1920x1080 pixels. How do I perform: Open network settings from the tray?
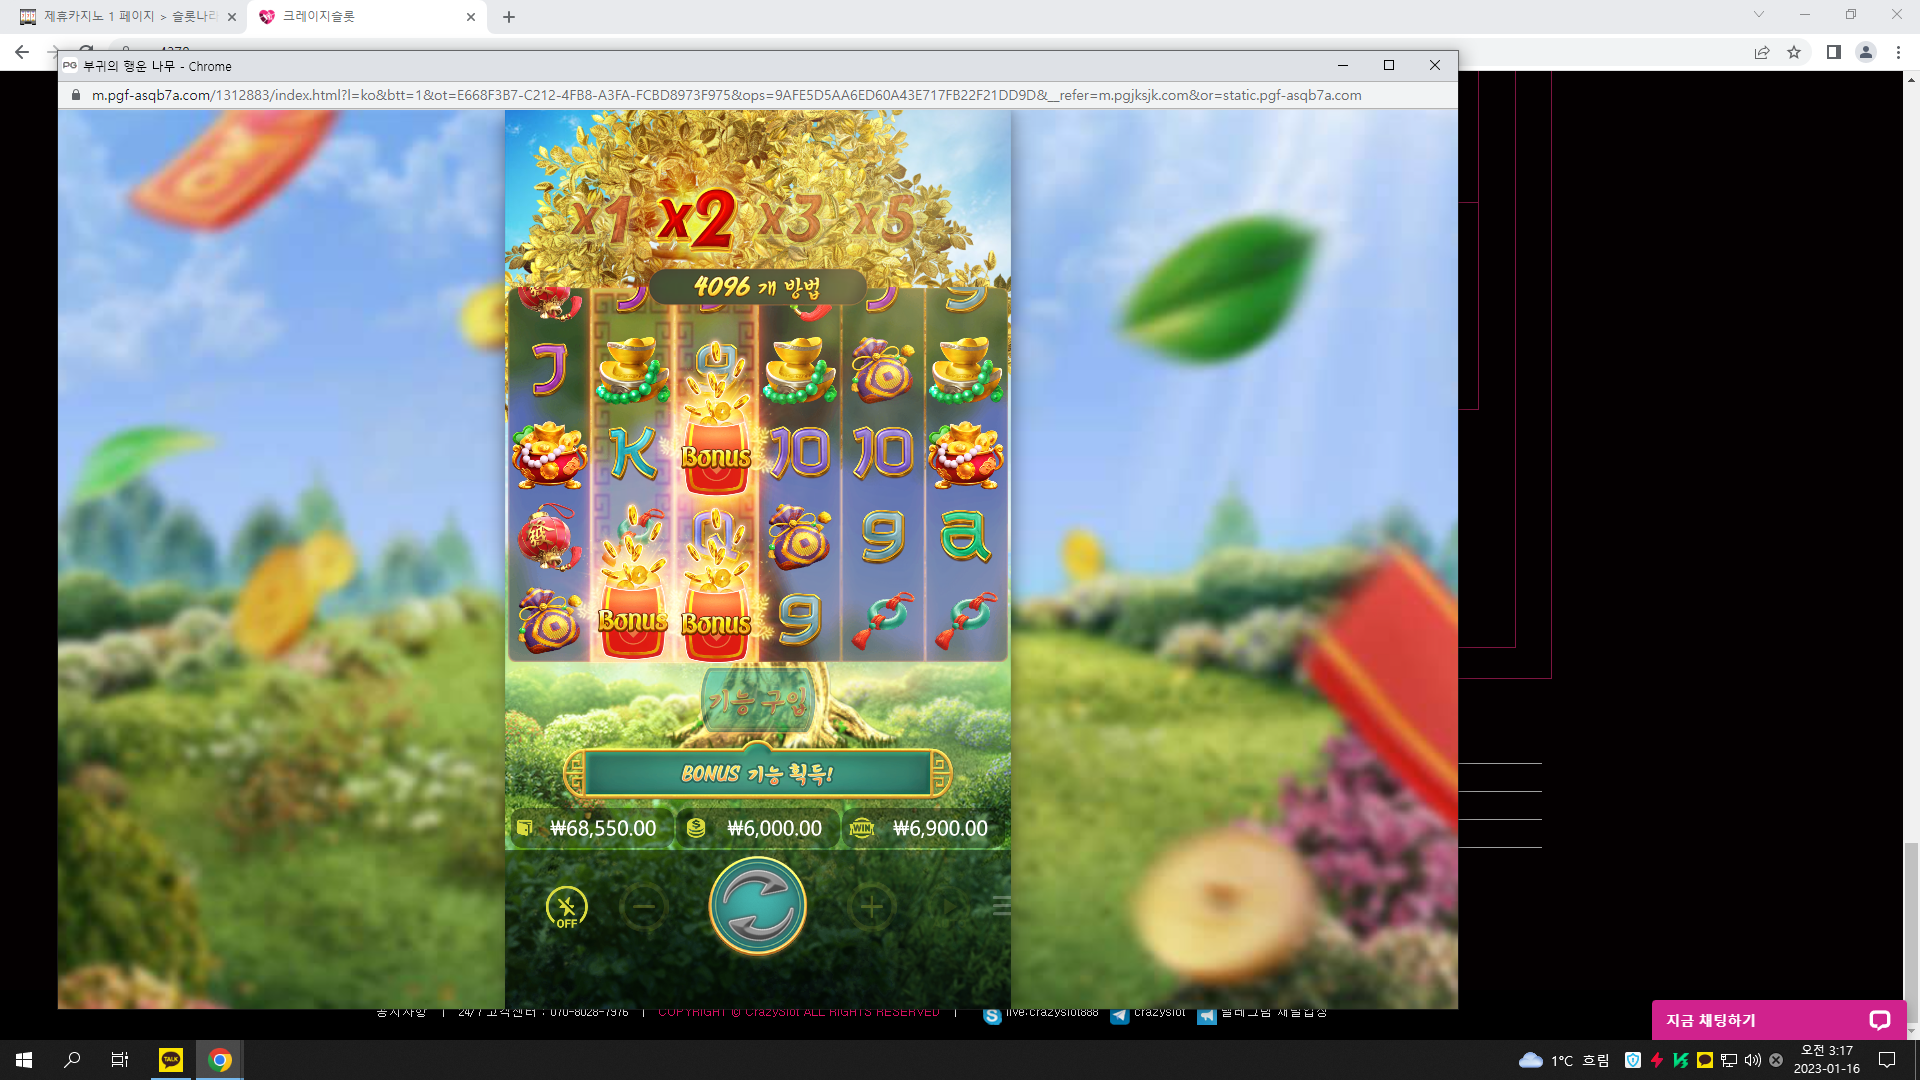(x=1729, y=1060)
